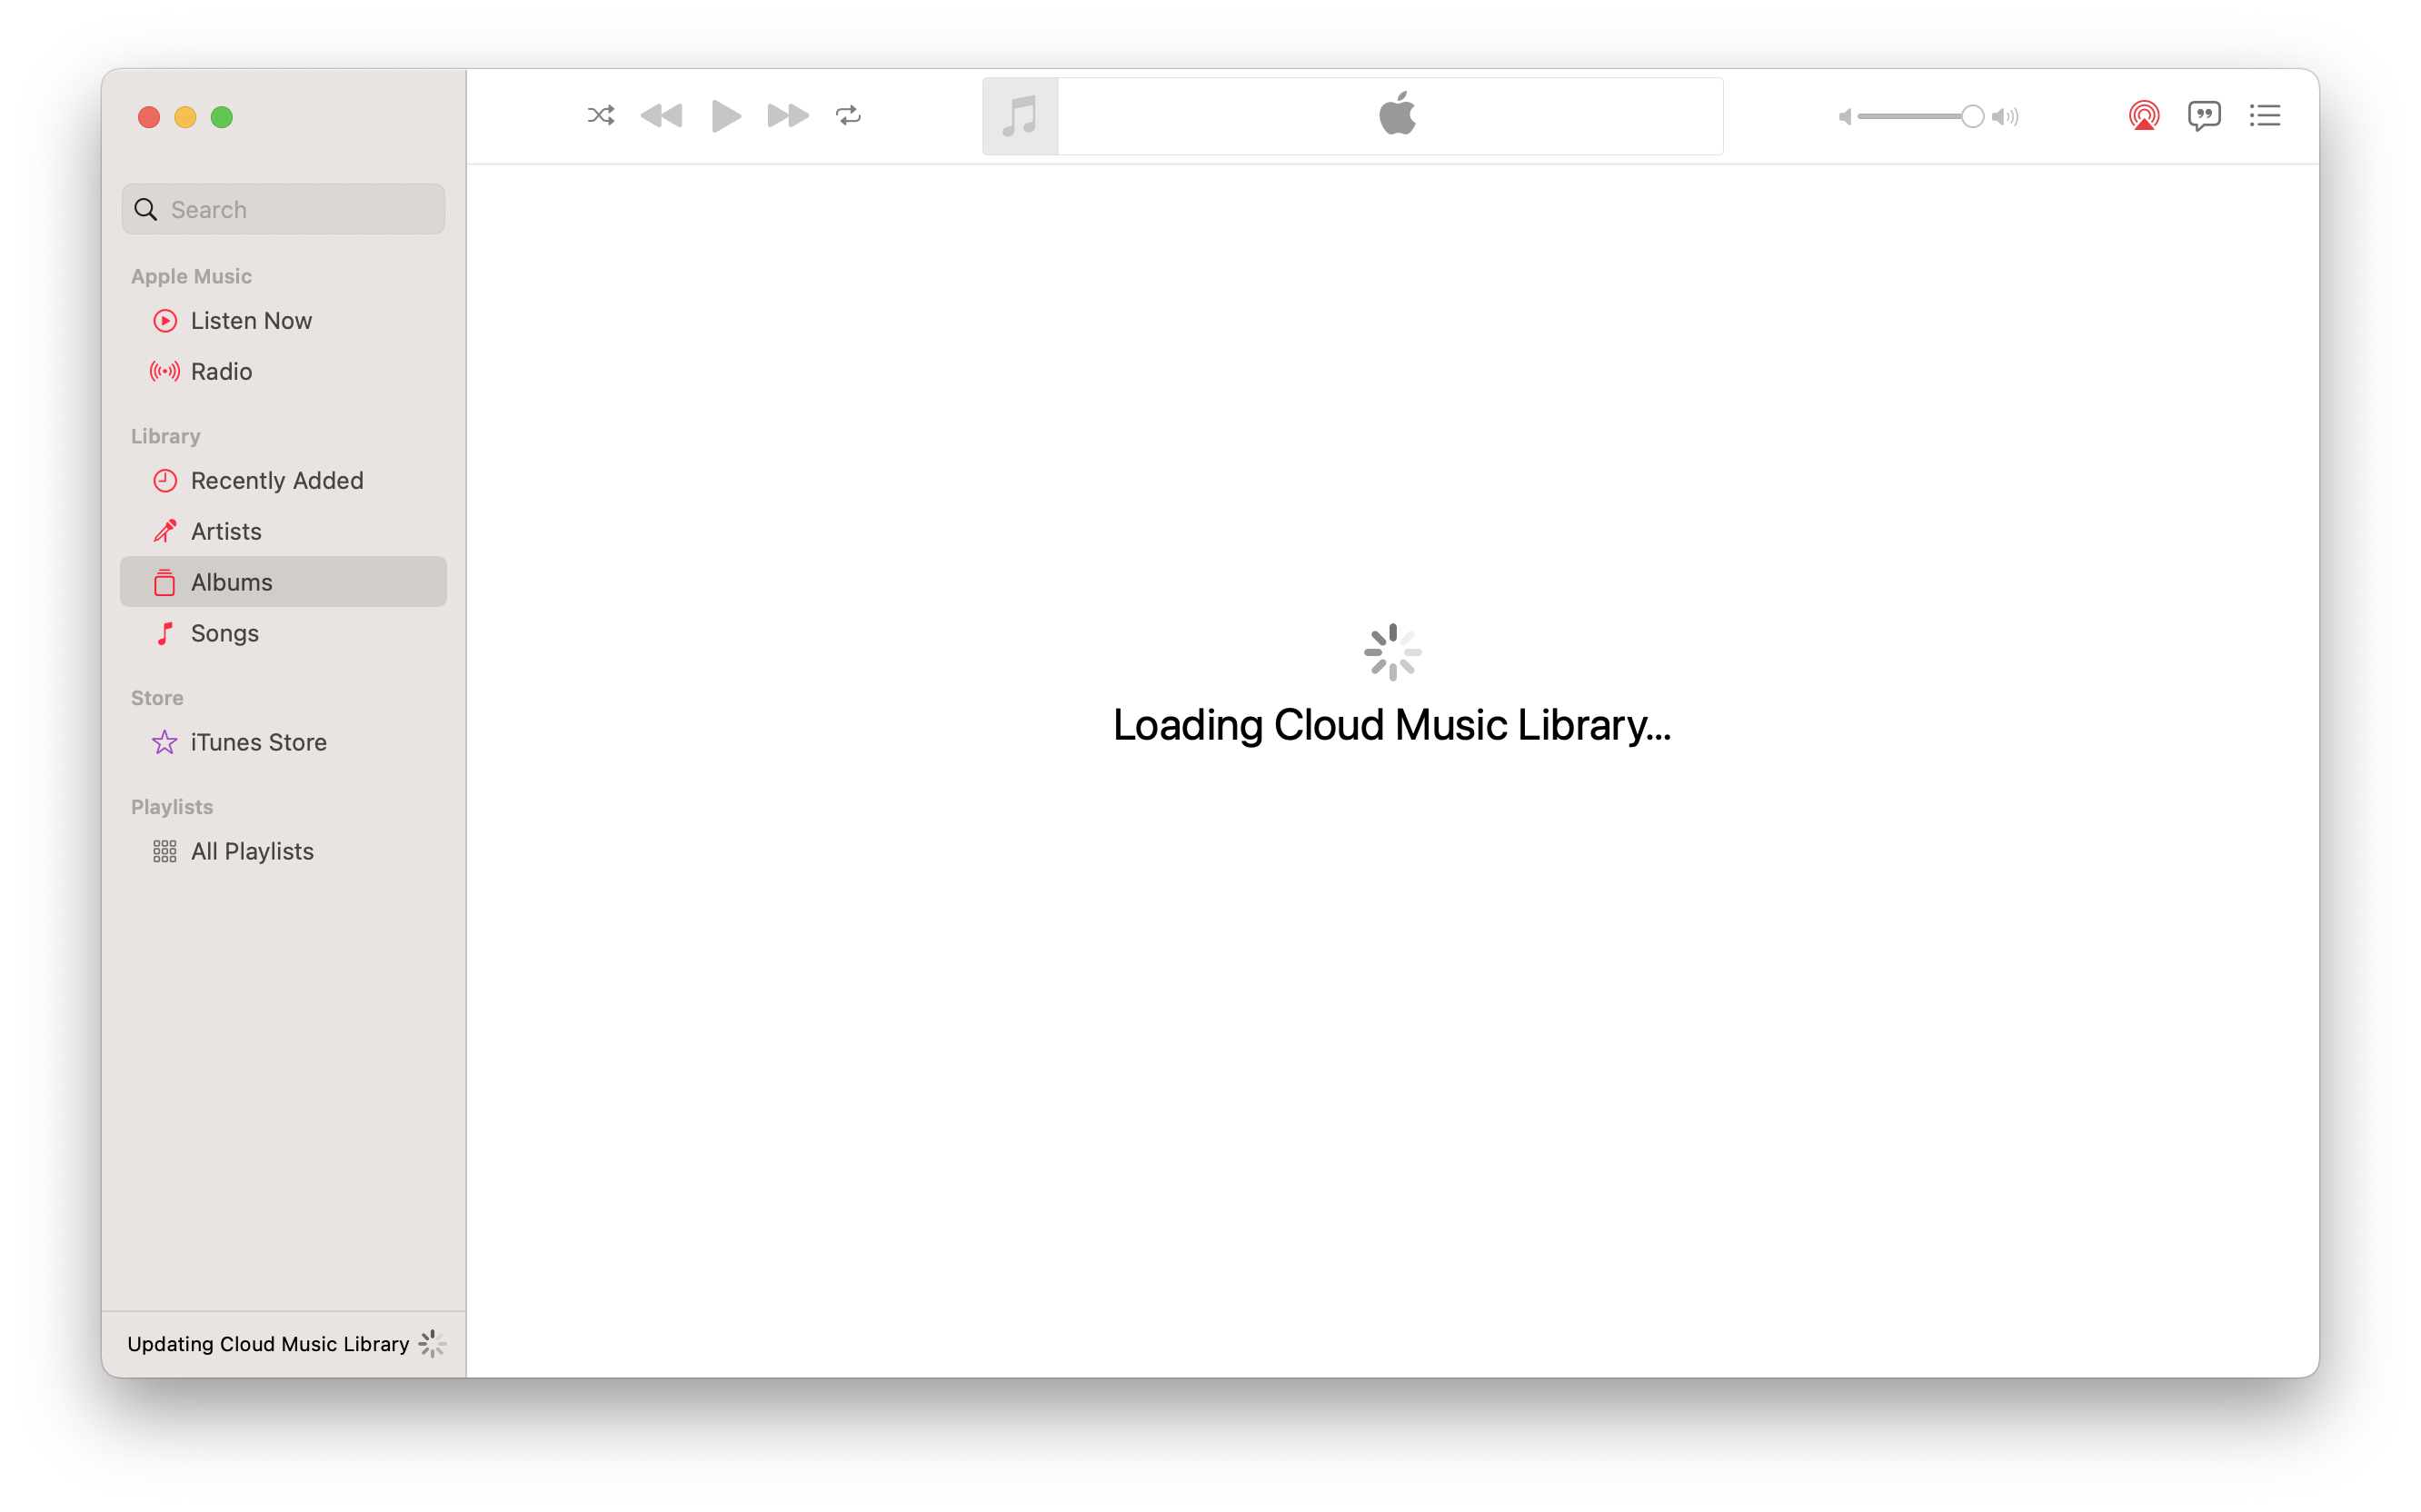
Task: Show the lyrics panel
Action: [x=2204, y=116]
